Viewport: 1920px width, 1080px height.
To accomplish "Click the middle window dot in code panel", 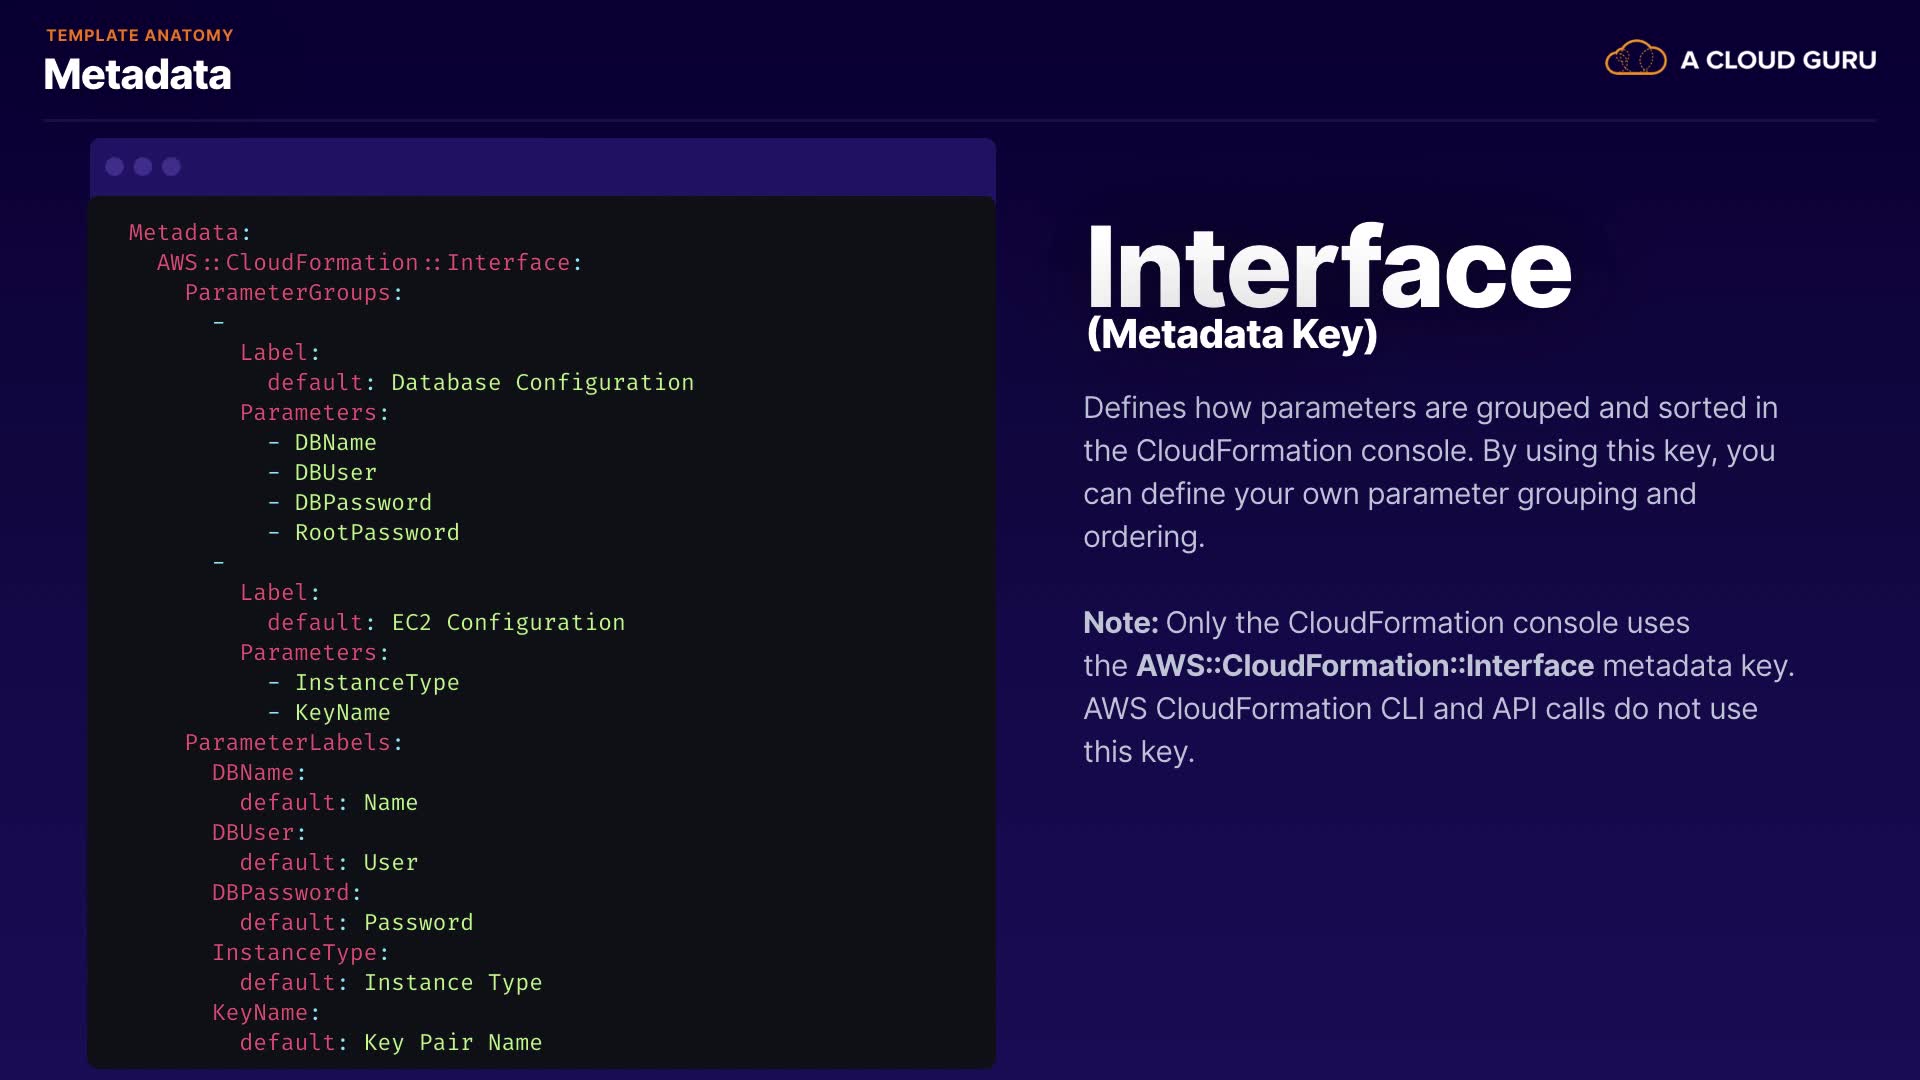I will tap(143, 167).
